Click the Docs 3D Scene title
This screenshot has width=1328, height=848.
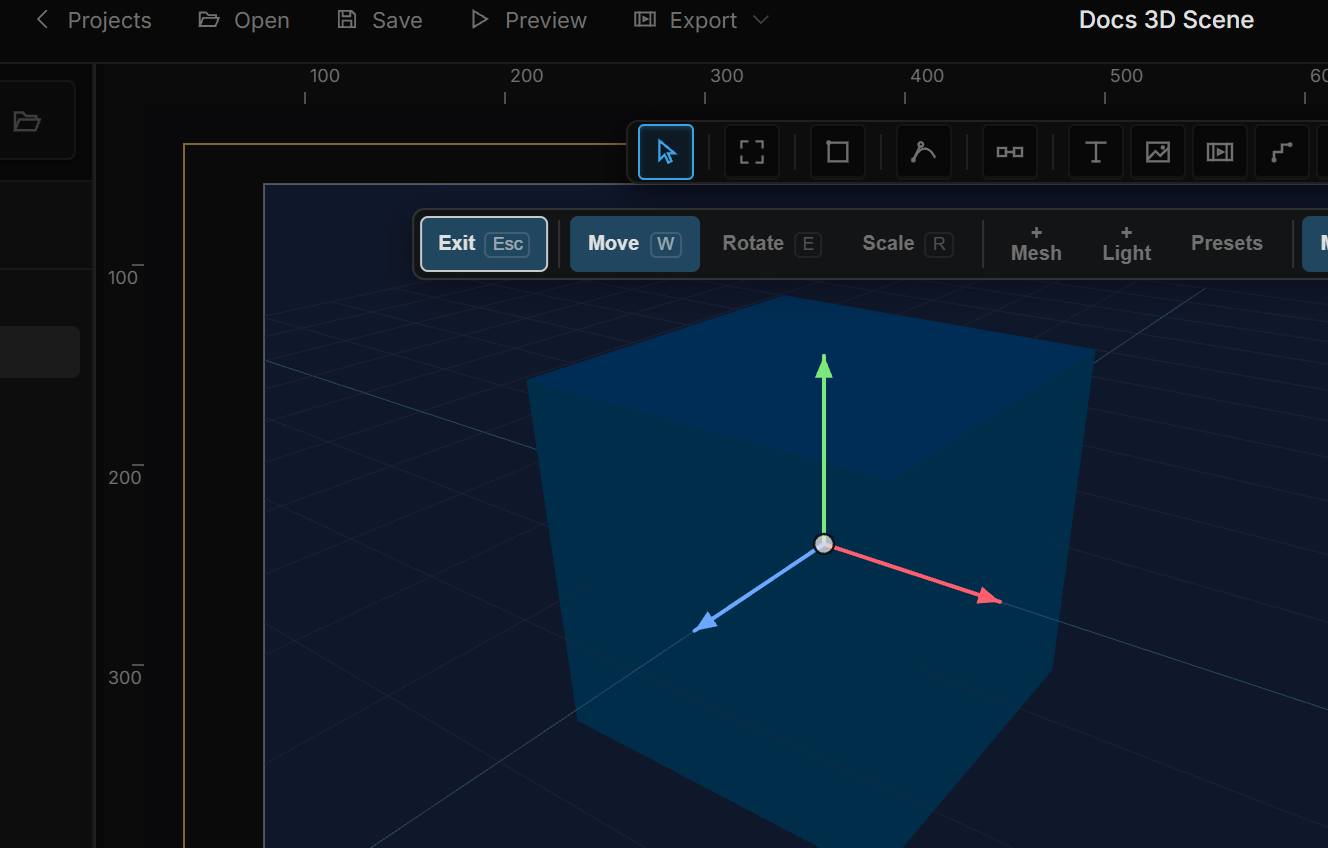coord(1166,20)
